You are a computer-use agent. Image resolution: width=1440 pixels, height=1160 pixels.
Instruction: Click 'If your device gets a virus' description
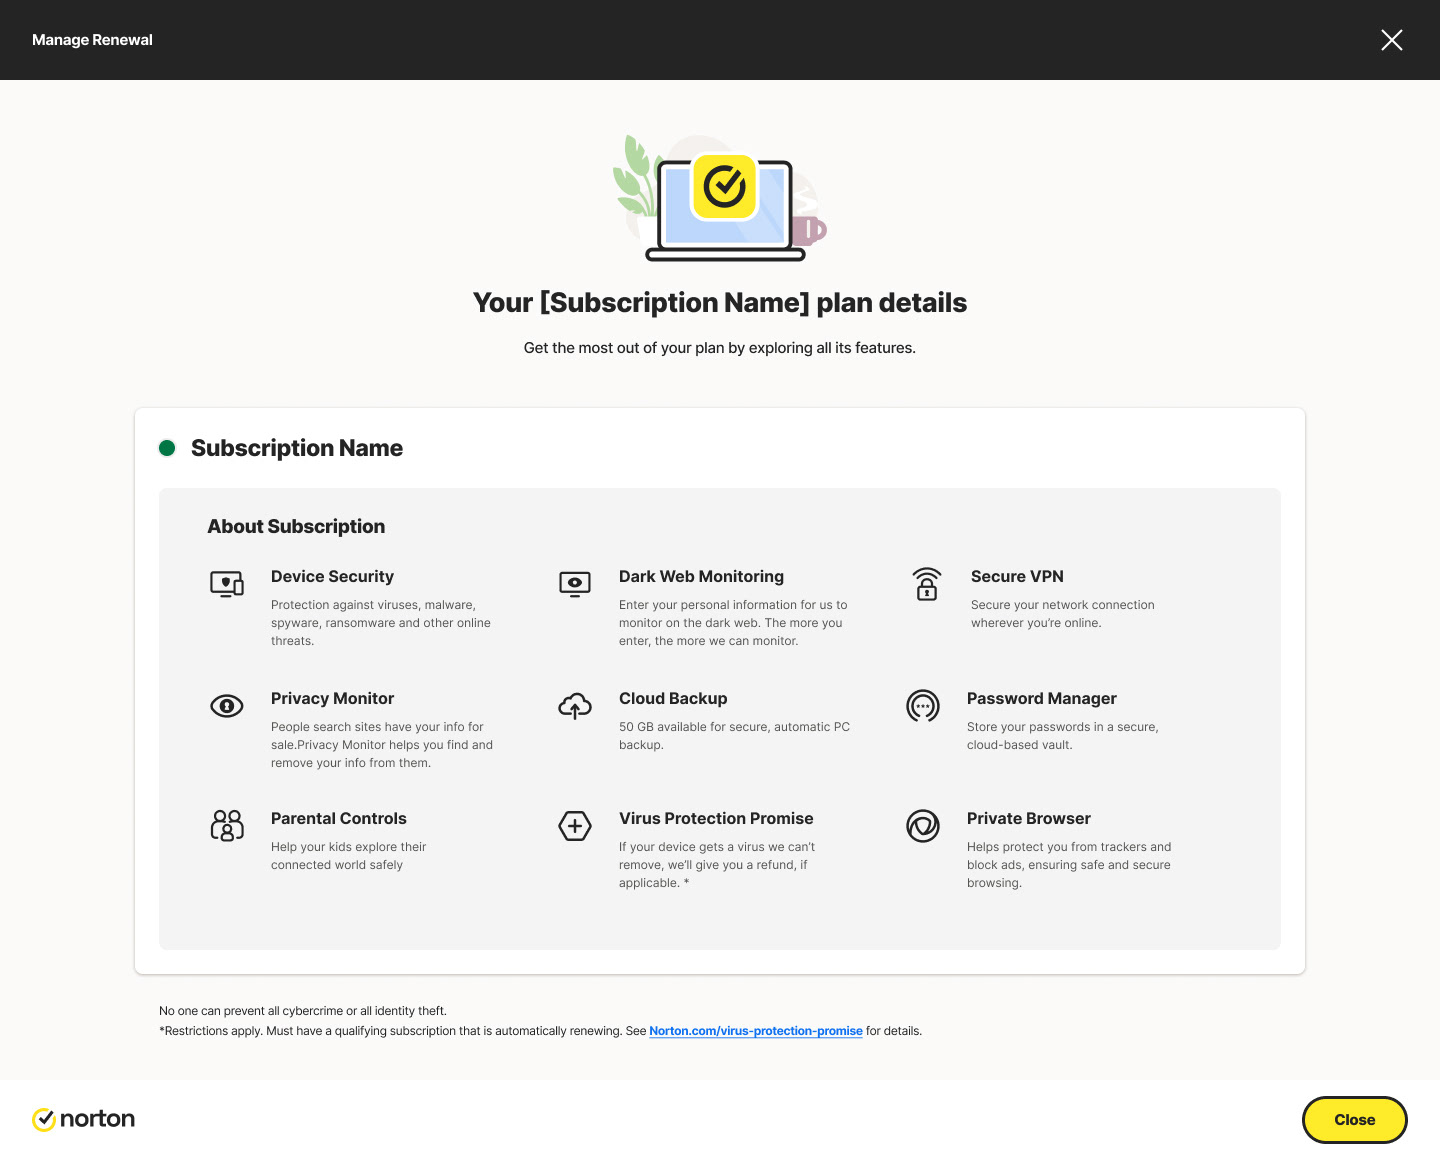pyautogui.click(x=717, y=865)
